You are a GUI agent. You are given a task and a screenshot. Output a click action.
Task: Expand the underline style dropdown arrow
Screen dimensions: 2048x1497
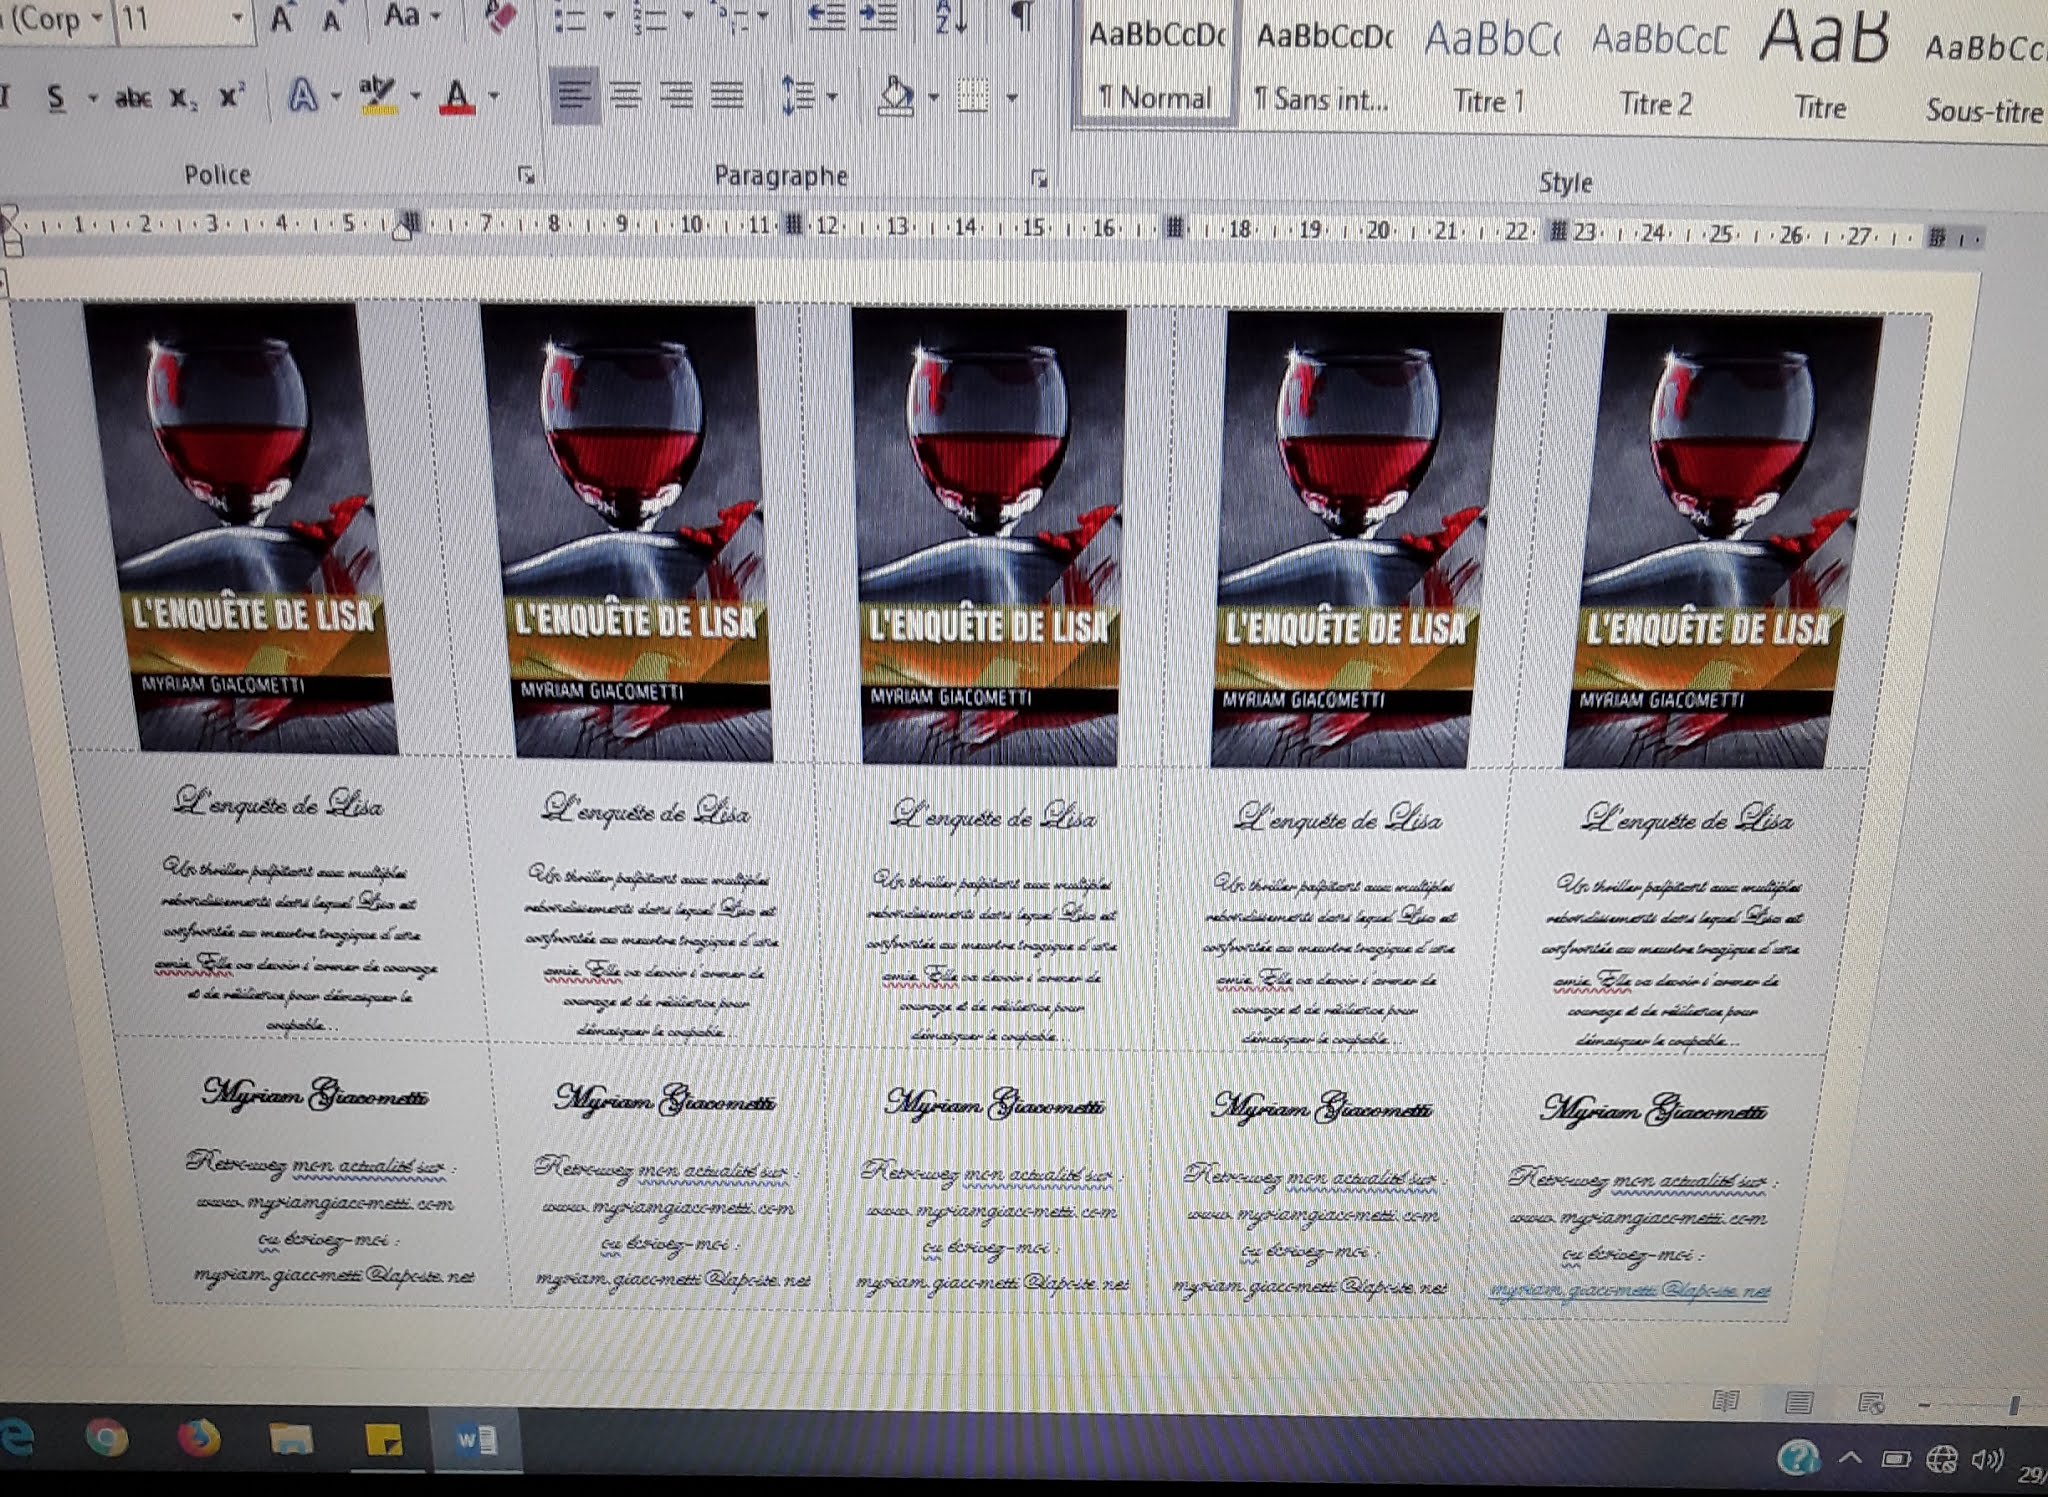coord(93,98)
